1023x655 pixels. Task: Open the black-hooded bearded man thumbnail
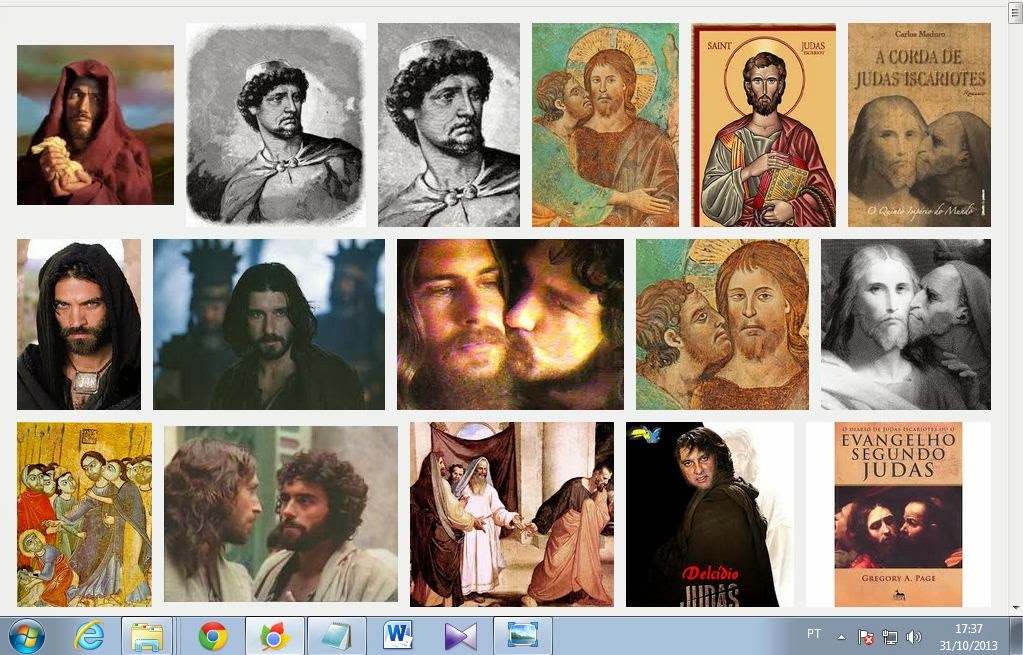coord(79,324)
